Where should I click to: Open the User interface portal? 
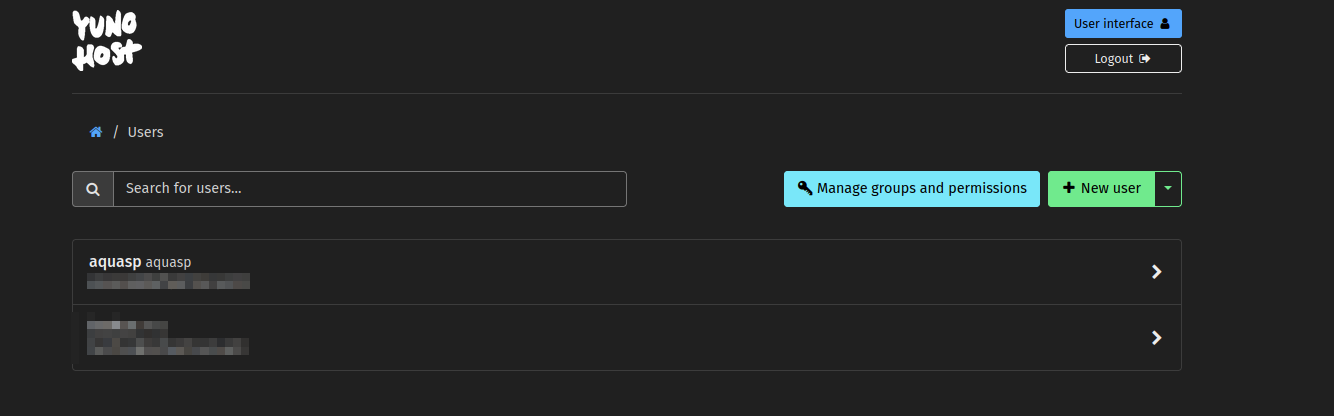click(1123, 24)
